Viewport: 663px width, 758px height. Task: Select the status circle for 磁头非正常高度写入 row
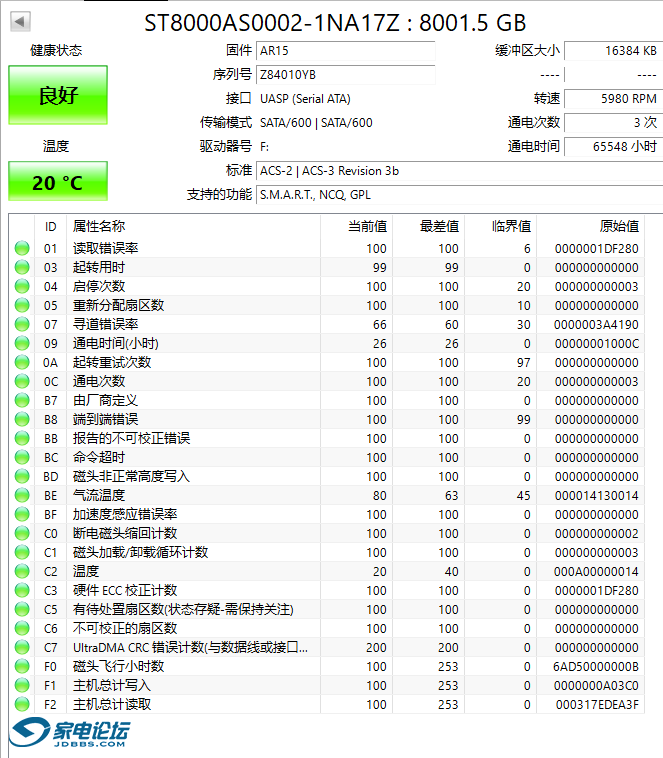[x=22, y=477]
